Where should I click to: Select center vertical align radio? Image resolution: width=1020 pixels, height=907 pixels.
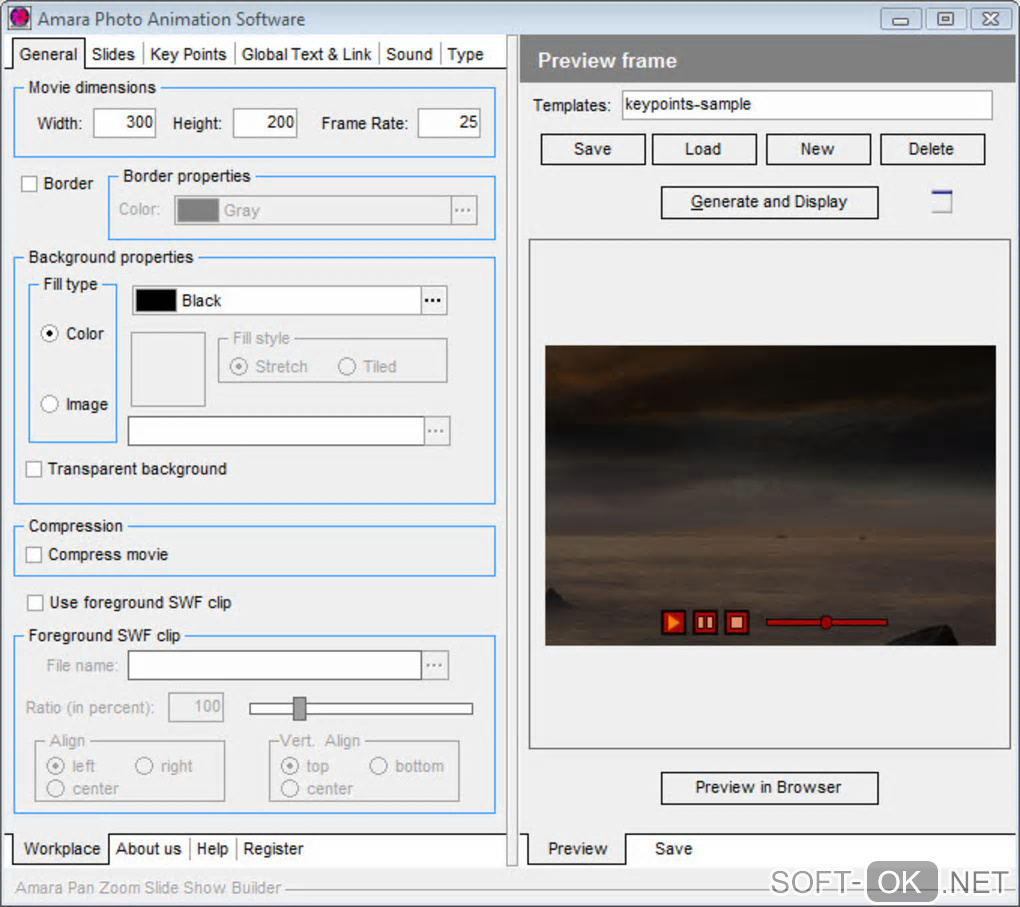(x=289, y=789)
